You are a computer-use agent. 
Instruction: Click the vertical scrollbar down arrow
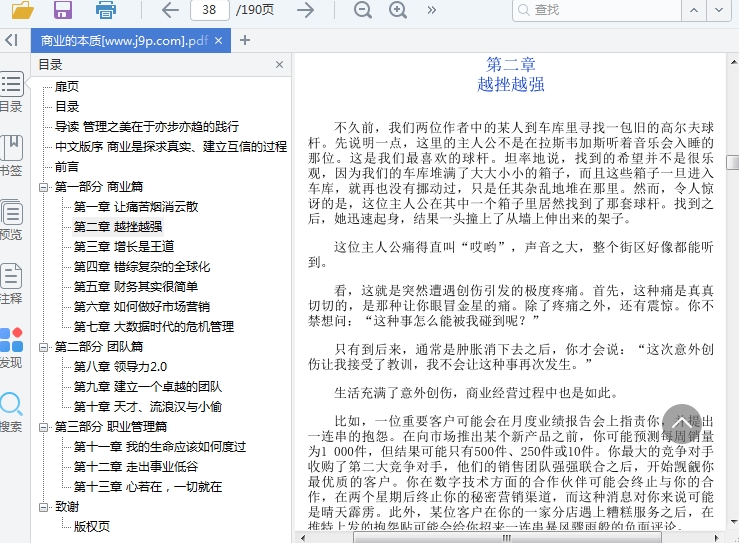(733, 522)
